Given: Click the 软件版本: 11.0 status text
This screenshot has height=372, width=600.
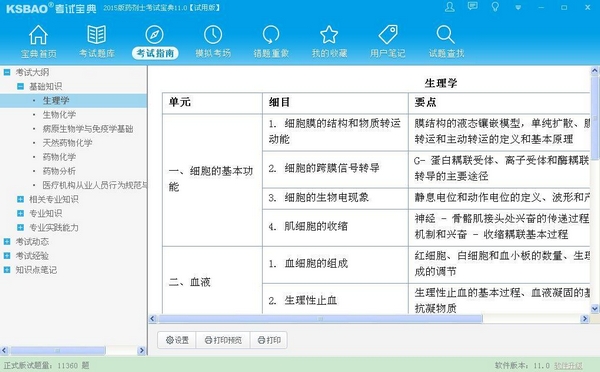Looking at the screenshot, I should point(522,365).
